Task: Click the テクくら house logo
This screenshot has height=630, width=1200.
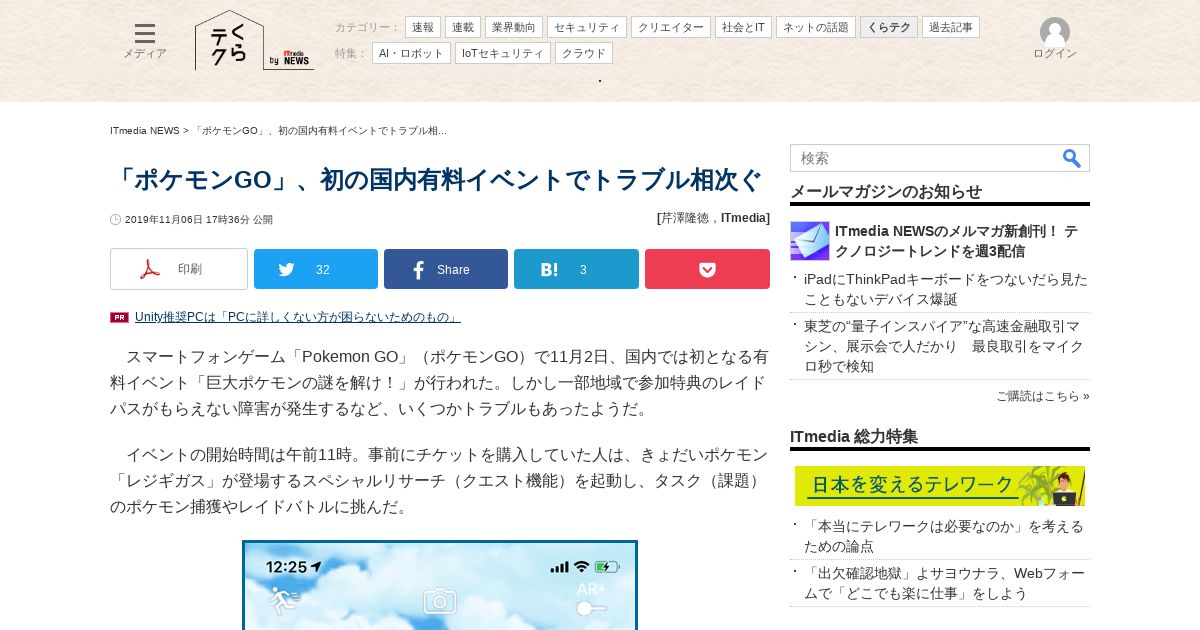Action: click(229, 41)
